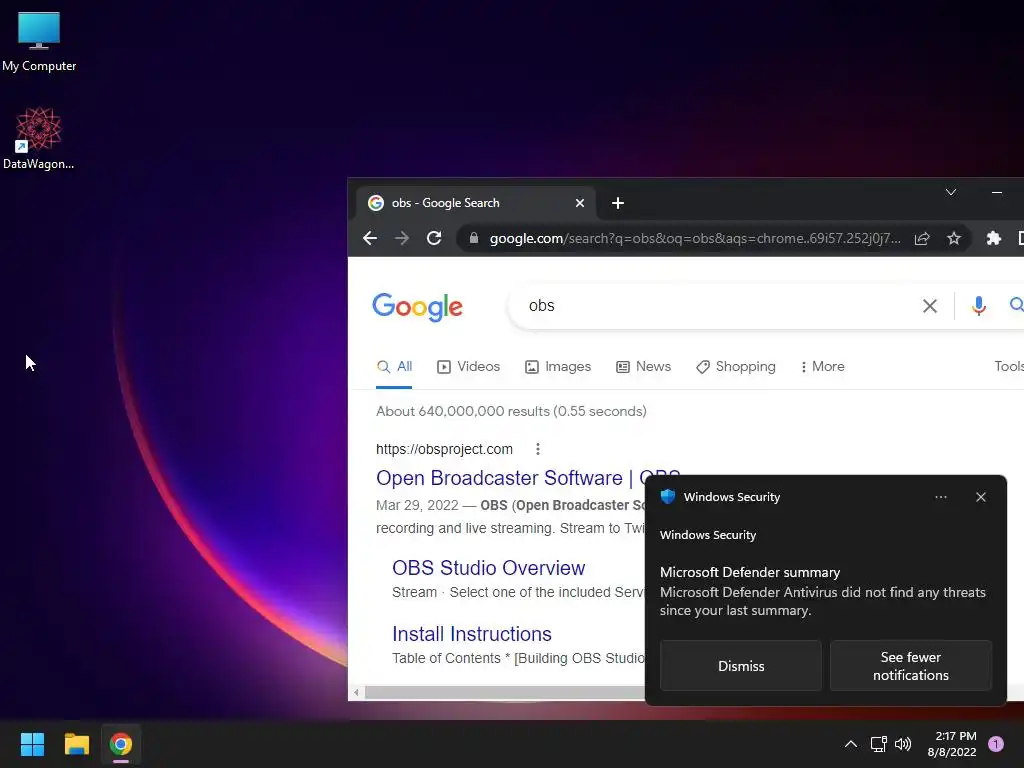Select the obs - Google Search tab
1024x768 pixels.
coord(475,203)
